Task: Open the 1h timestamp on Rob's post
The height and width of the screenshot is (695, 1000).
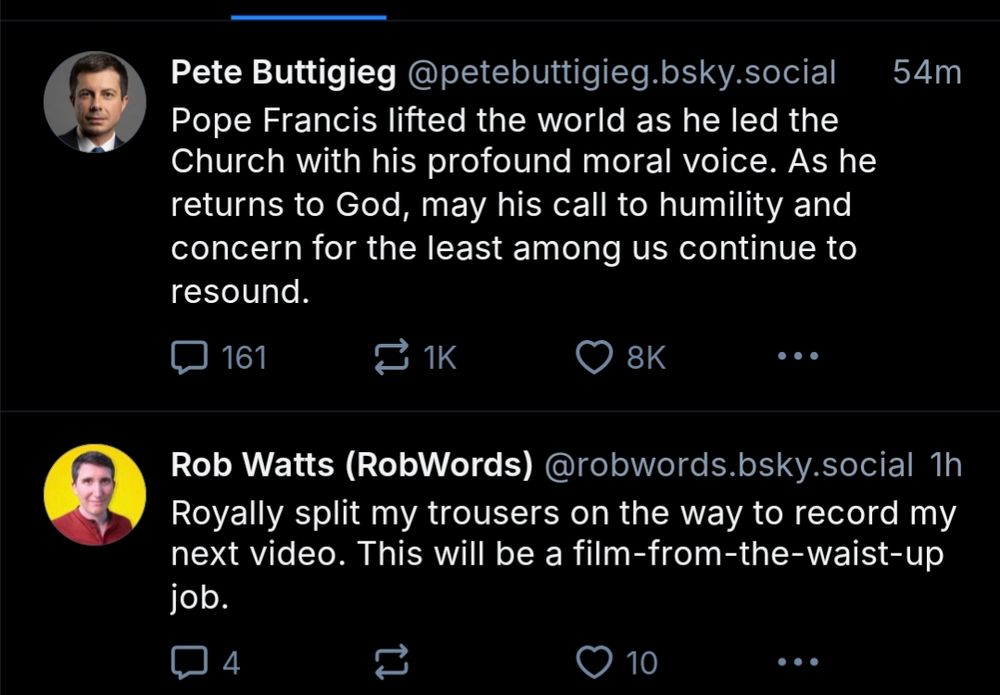Action: tap(945, 465)
